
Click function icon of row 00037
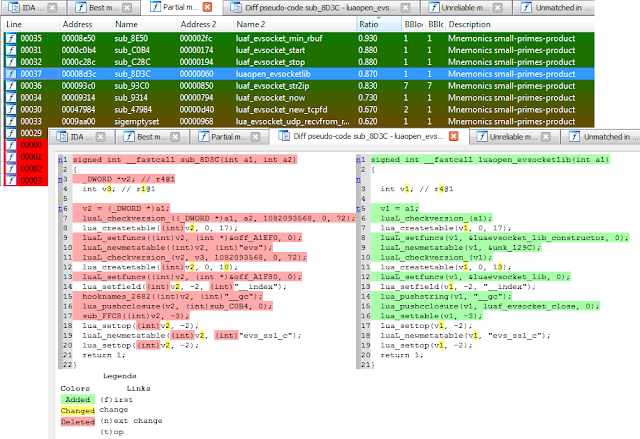pyautogui.click(x=11, y=74)
